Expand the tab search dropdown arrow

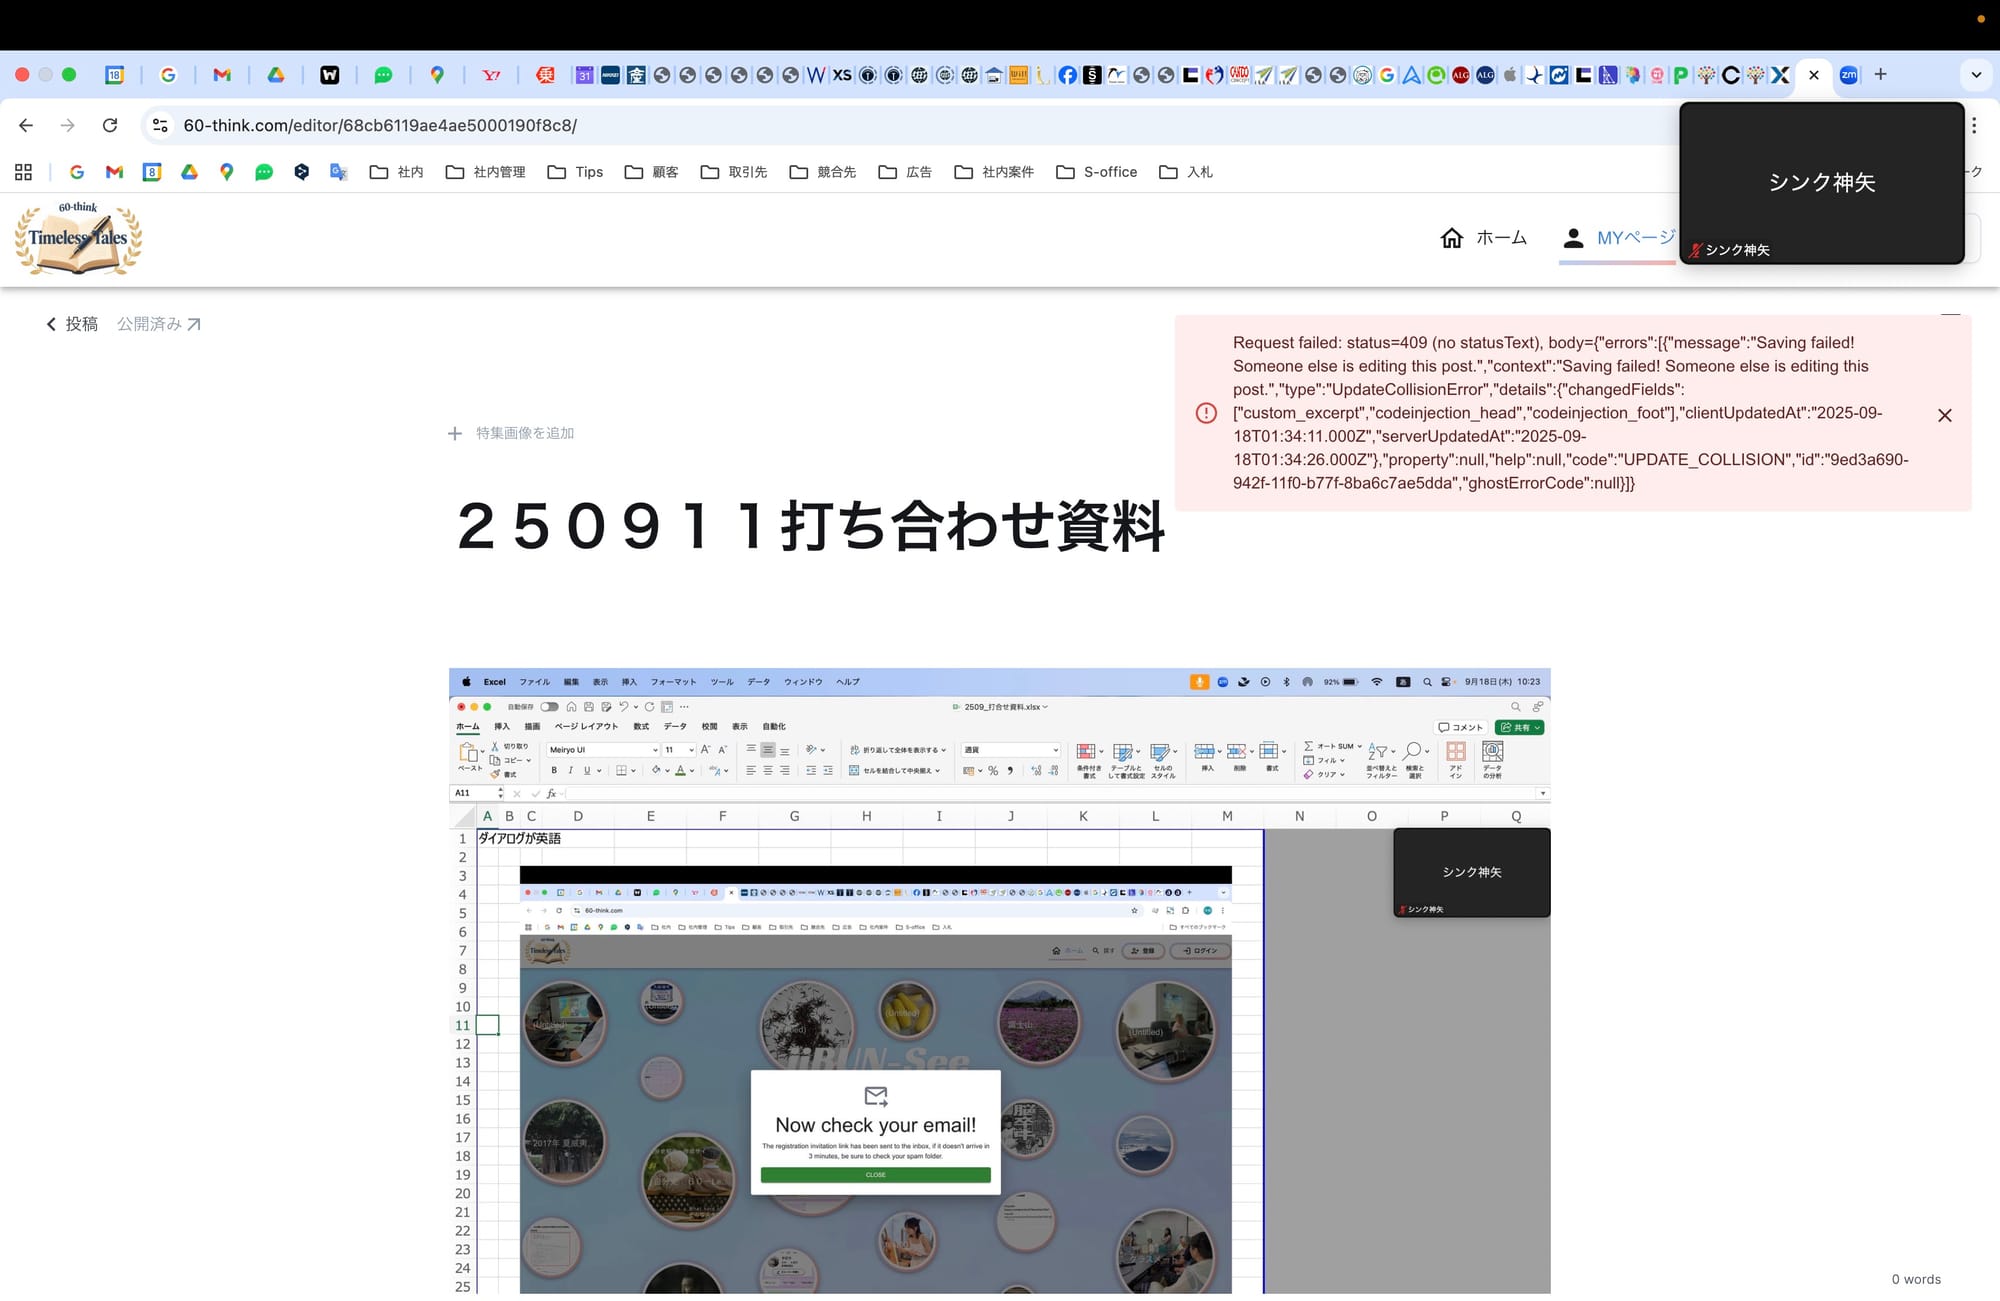point(1976,74)
